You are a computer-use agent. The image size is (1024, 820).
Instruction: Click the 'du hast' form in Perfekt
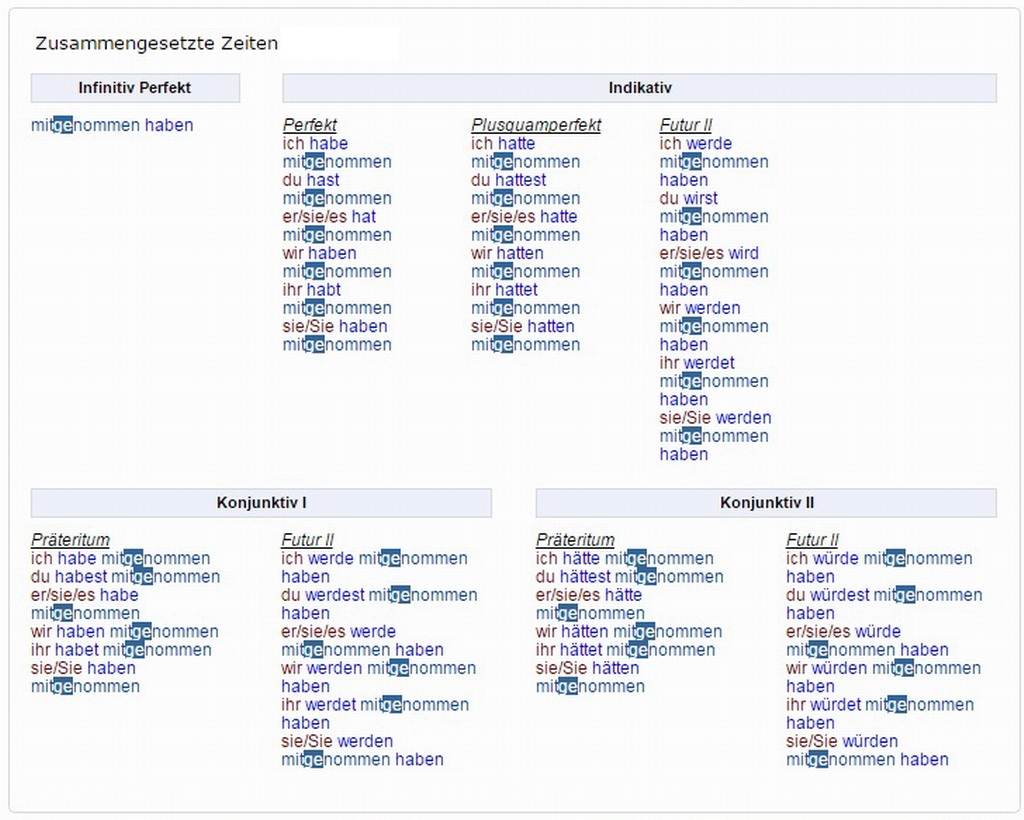pos(311,181)
